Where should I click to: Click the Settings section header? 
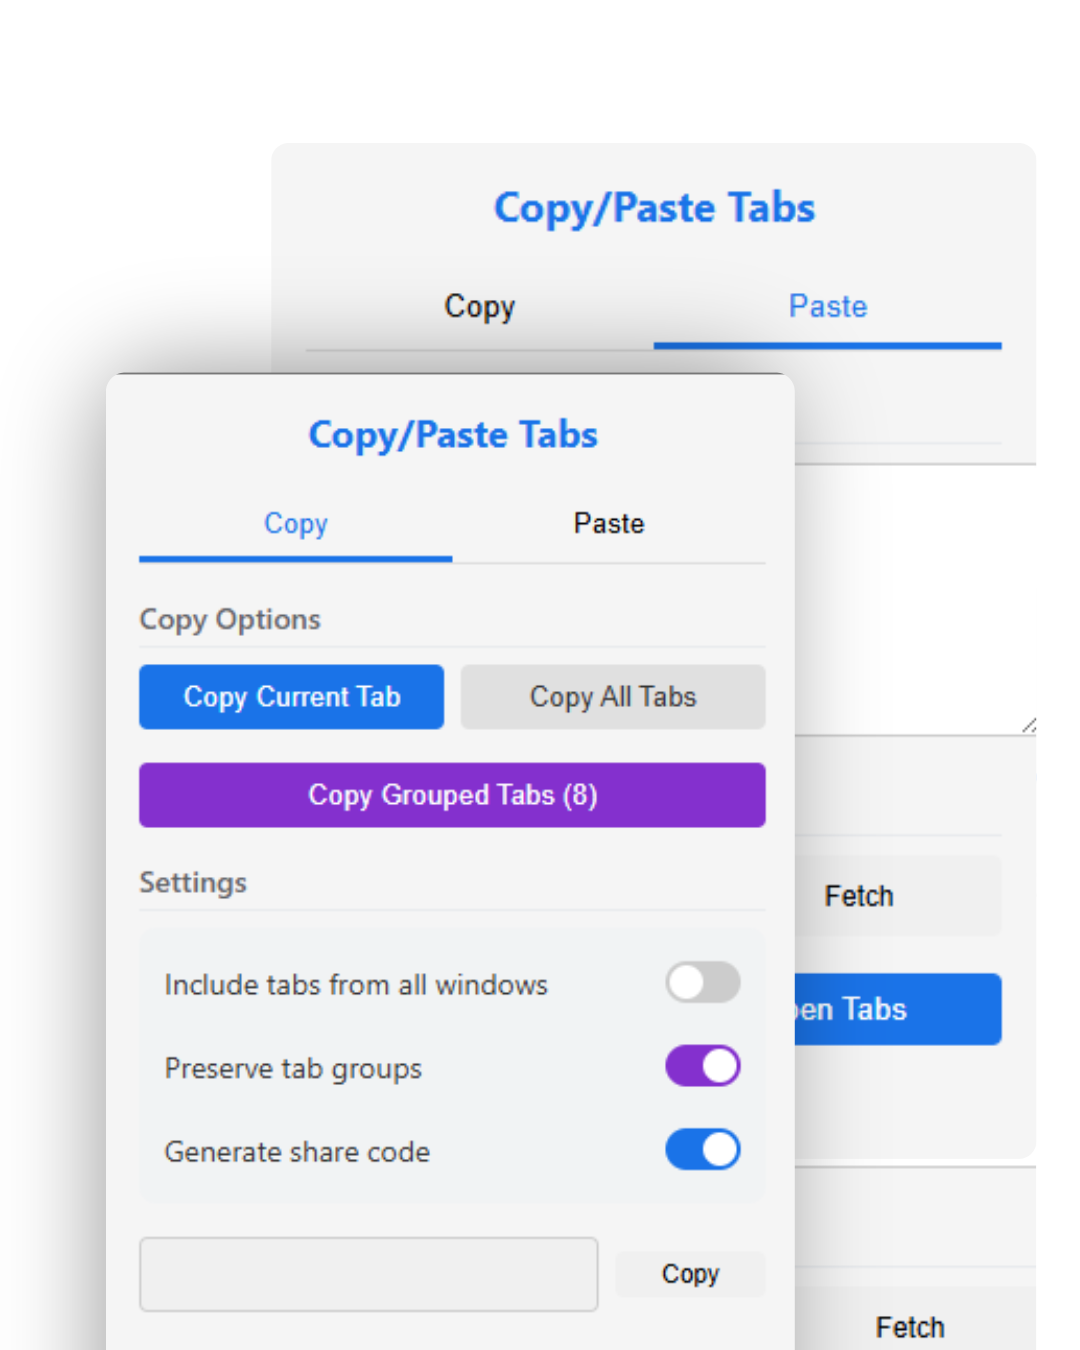pos(193,883)
